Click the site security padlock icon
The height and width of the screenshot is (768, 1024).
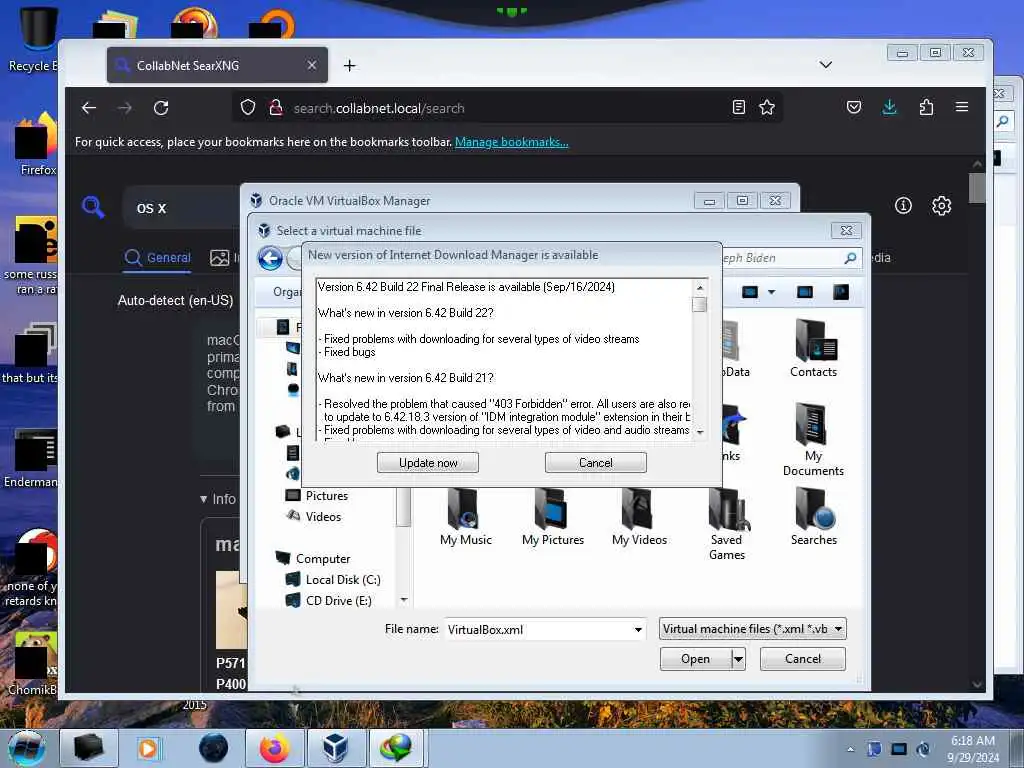[276, 107]
